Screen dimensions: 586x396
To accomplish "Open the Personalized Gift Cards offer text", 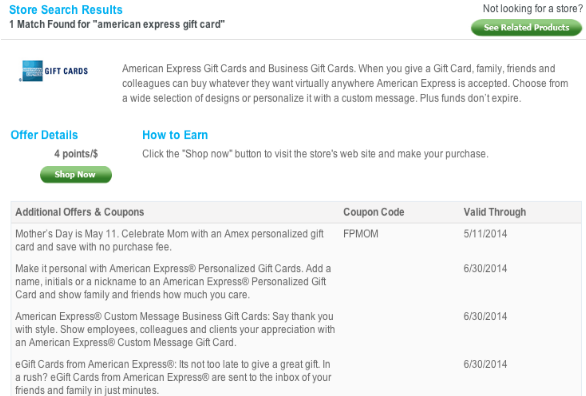I will 173,281.
